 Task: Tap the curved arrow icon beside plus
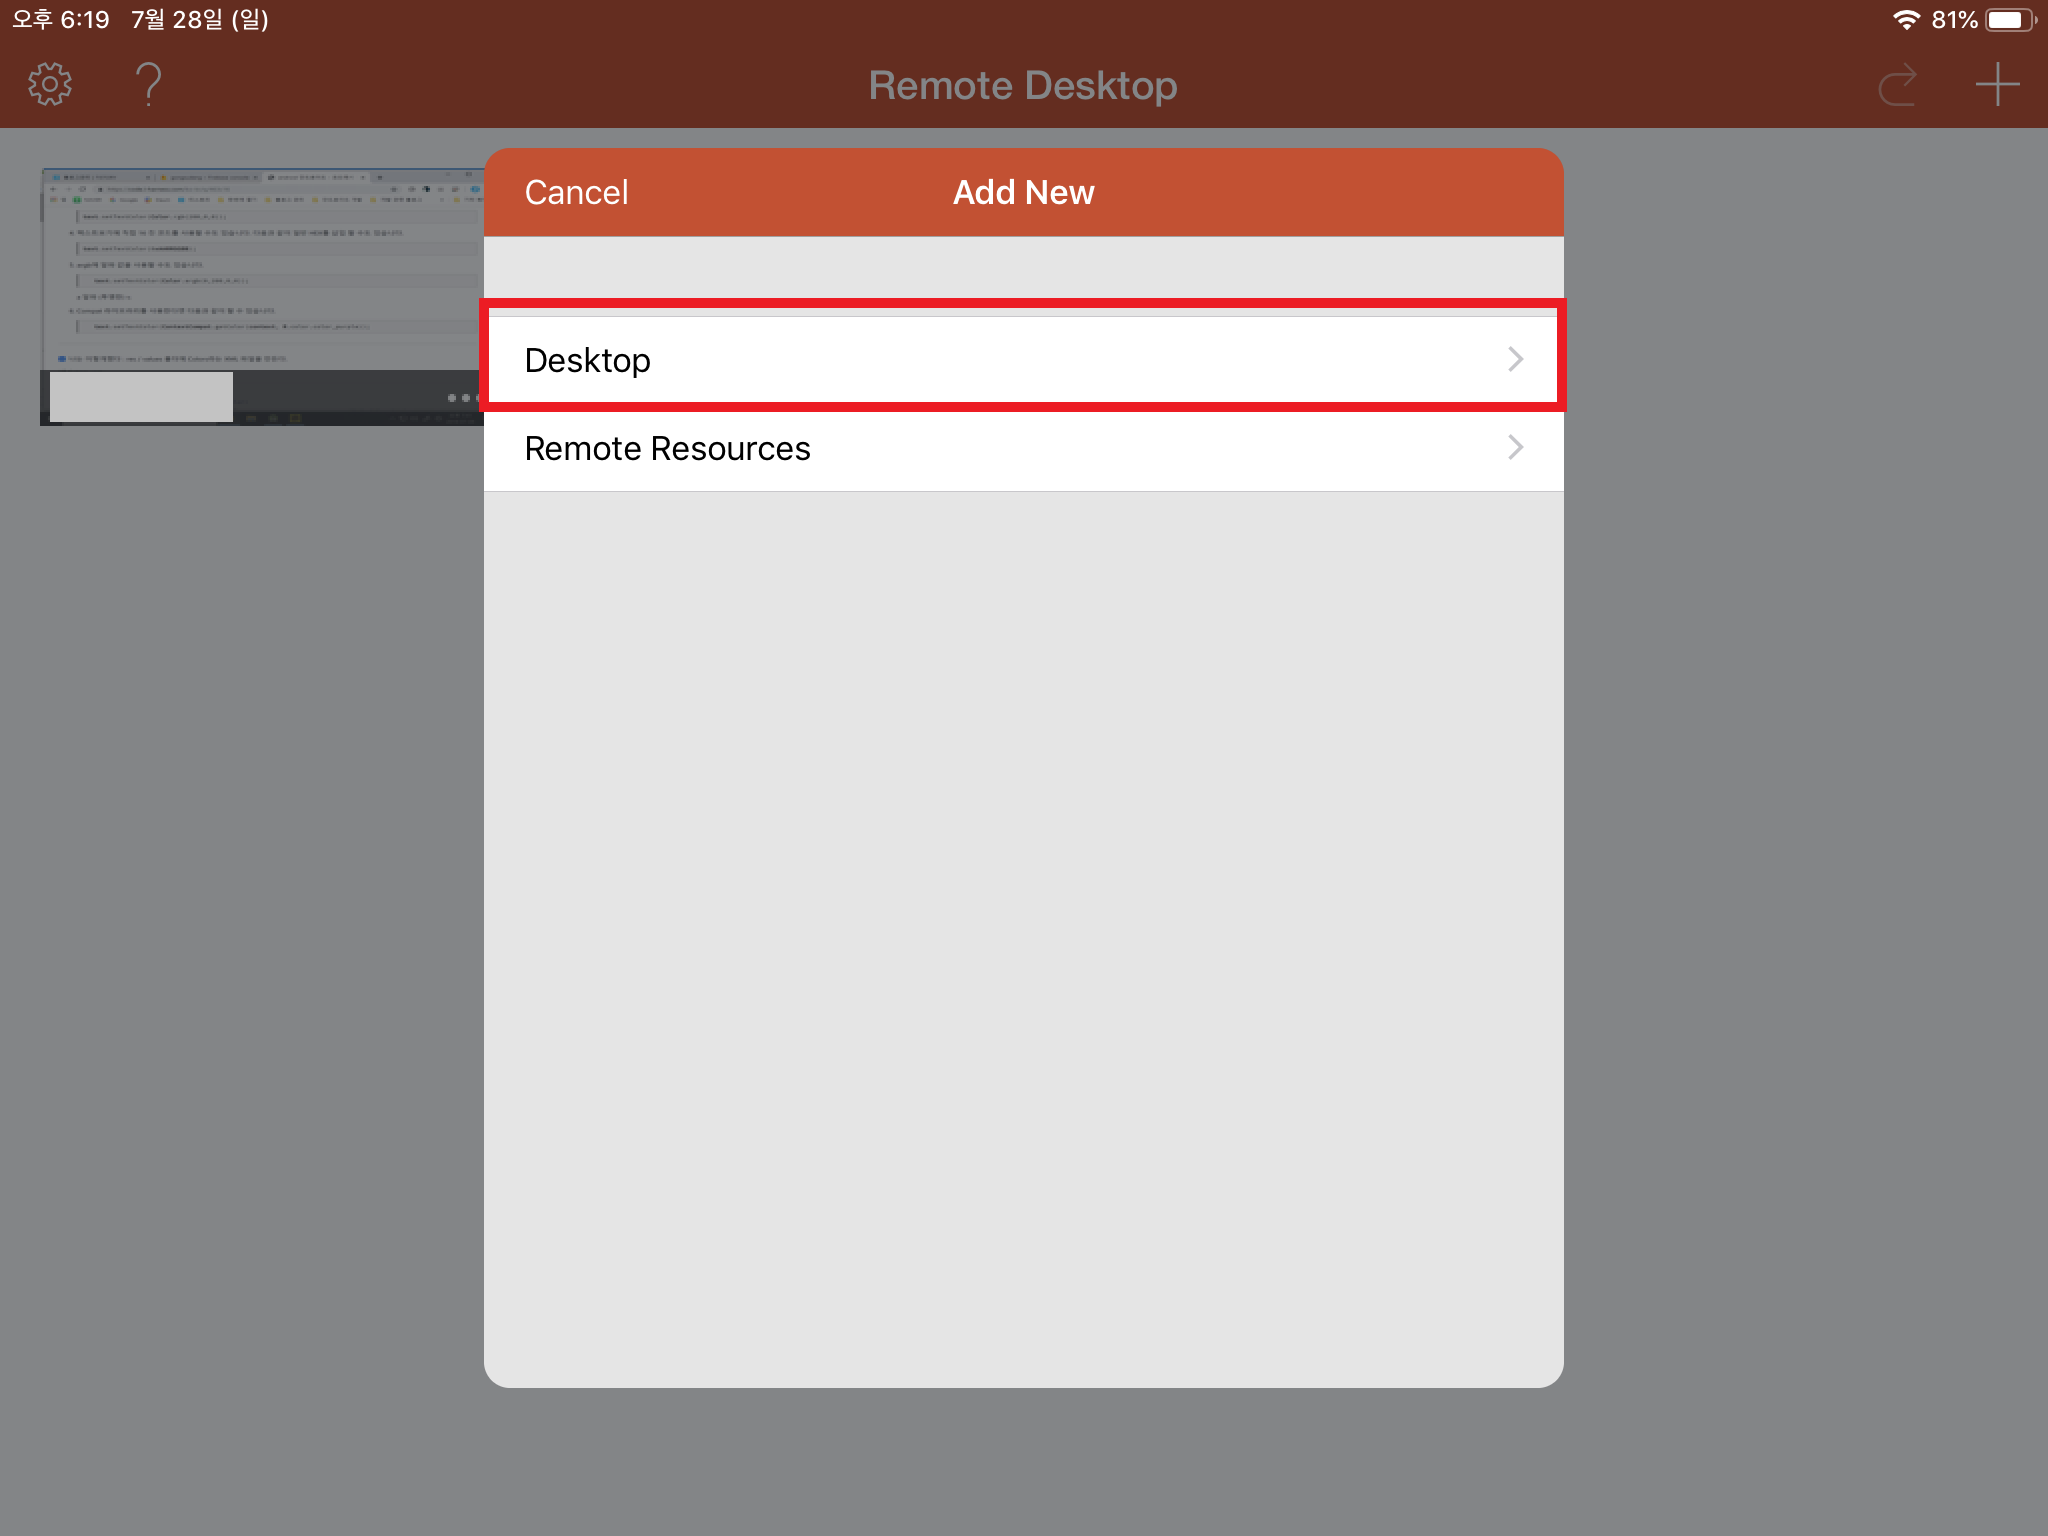point(1897,85)
